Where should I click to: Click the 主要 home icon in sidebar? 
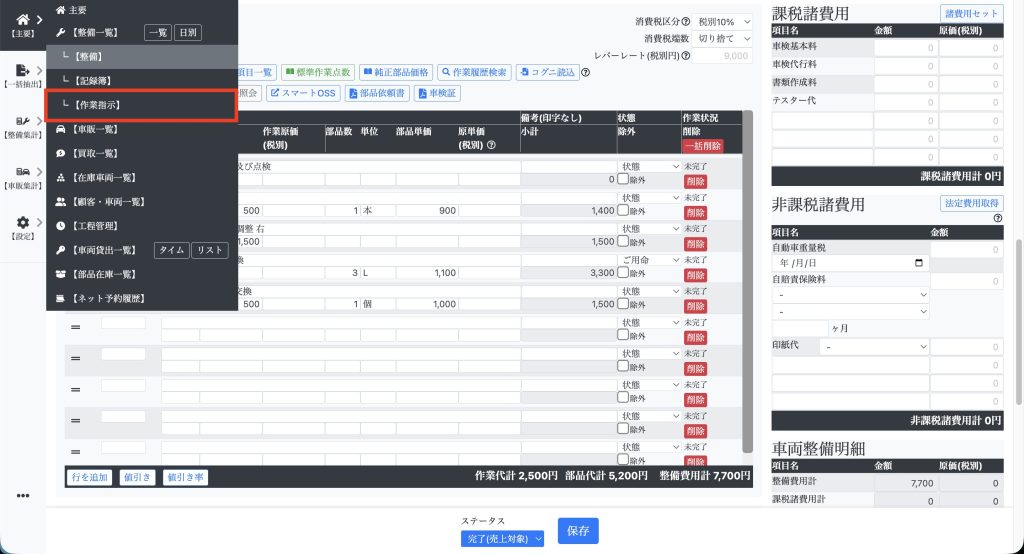(x=22, y=18)
